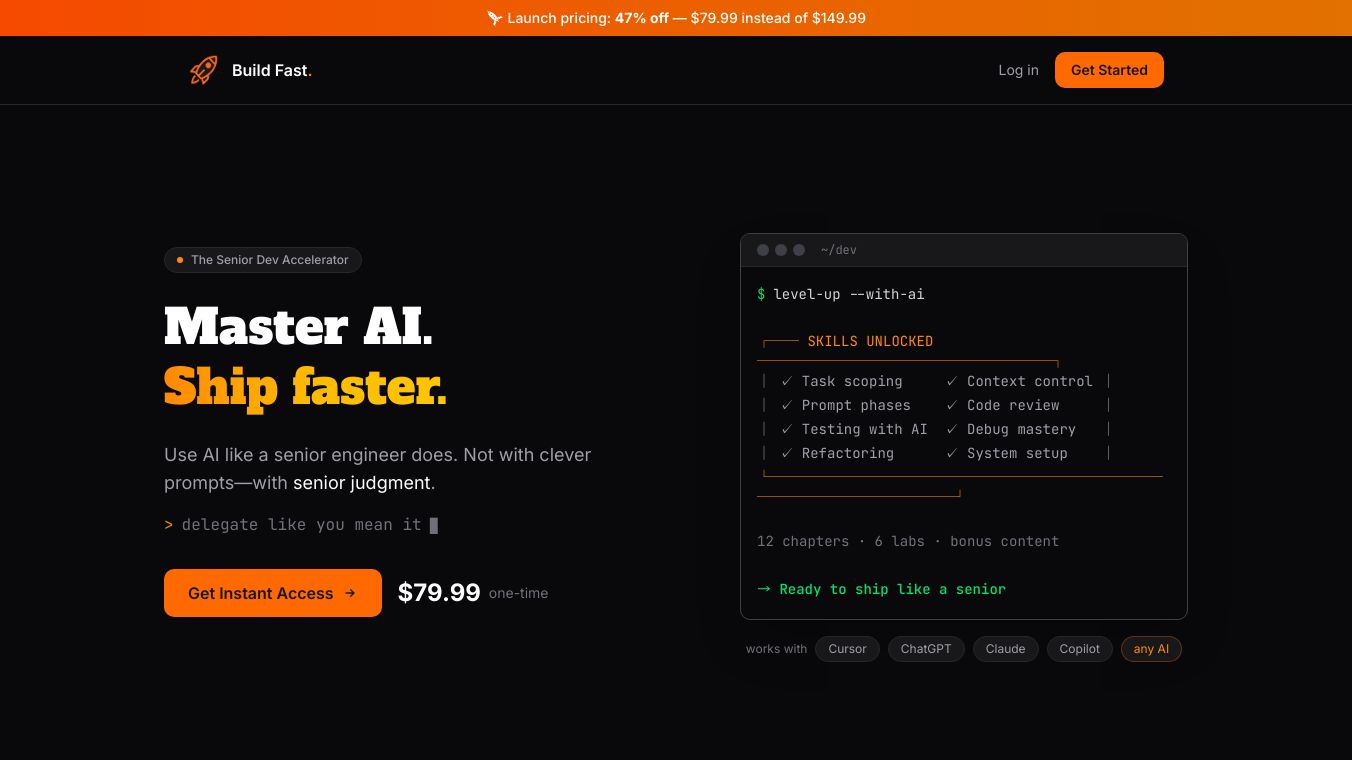Expand The Senior Dev Accelerator badge
The image size is (1352, 760).
pyautogui.click(x=263, y=260)
